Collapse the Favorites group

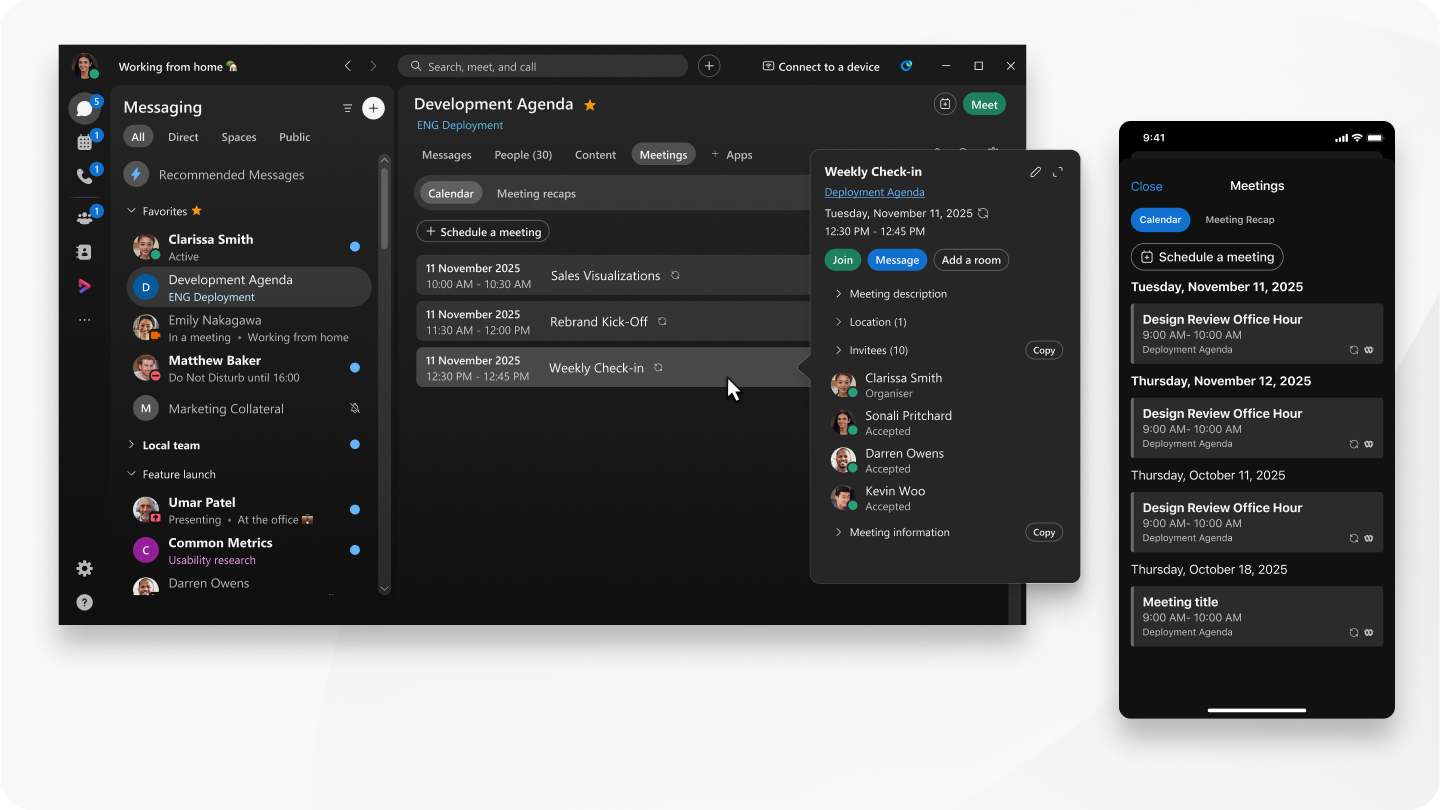131,211
